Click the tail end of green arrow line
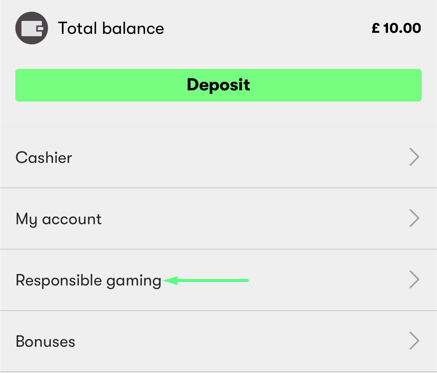437x373 pixels. (x=247, y=280)
